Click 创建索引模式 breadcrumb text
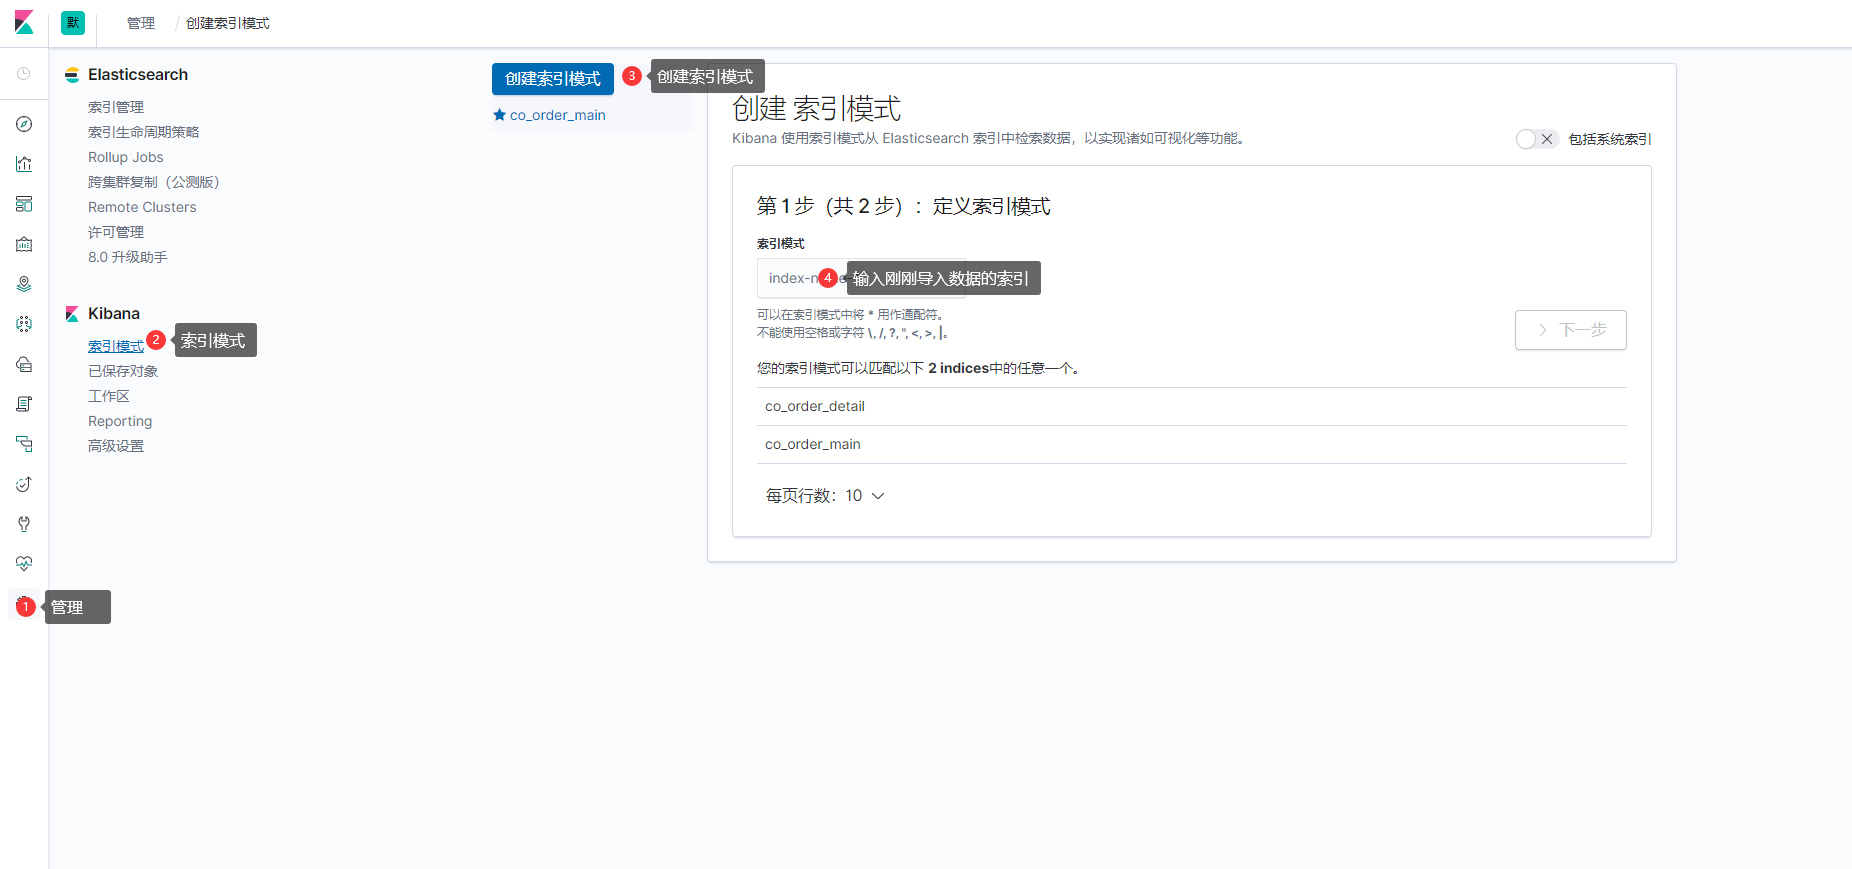This screenshot has height=869, width=1852. coord(228,23)
